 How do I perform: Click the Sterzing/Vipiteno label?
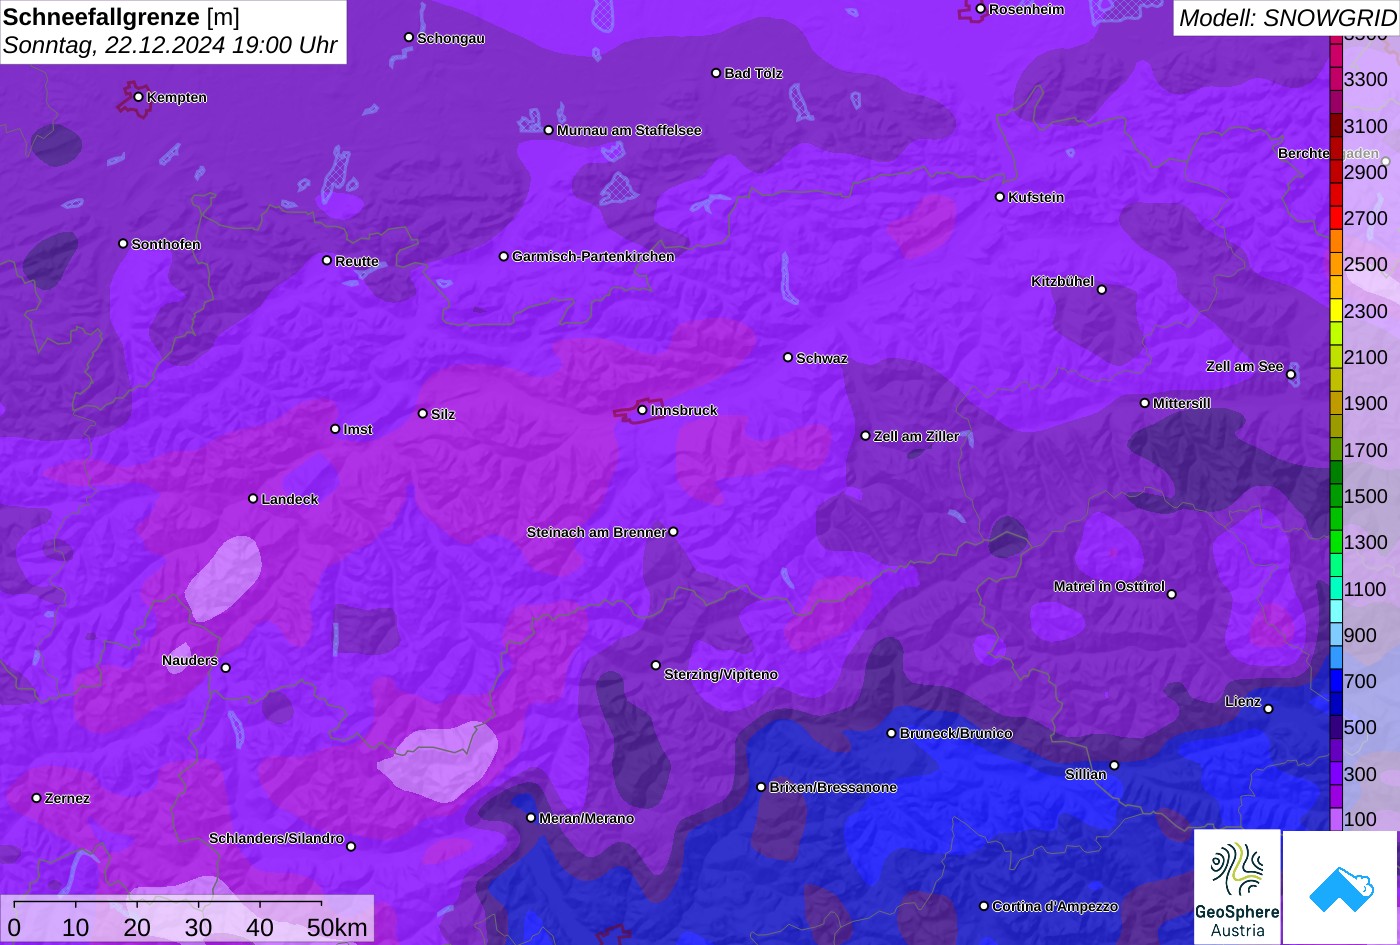pos(721,675)
